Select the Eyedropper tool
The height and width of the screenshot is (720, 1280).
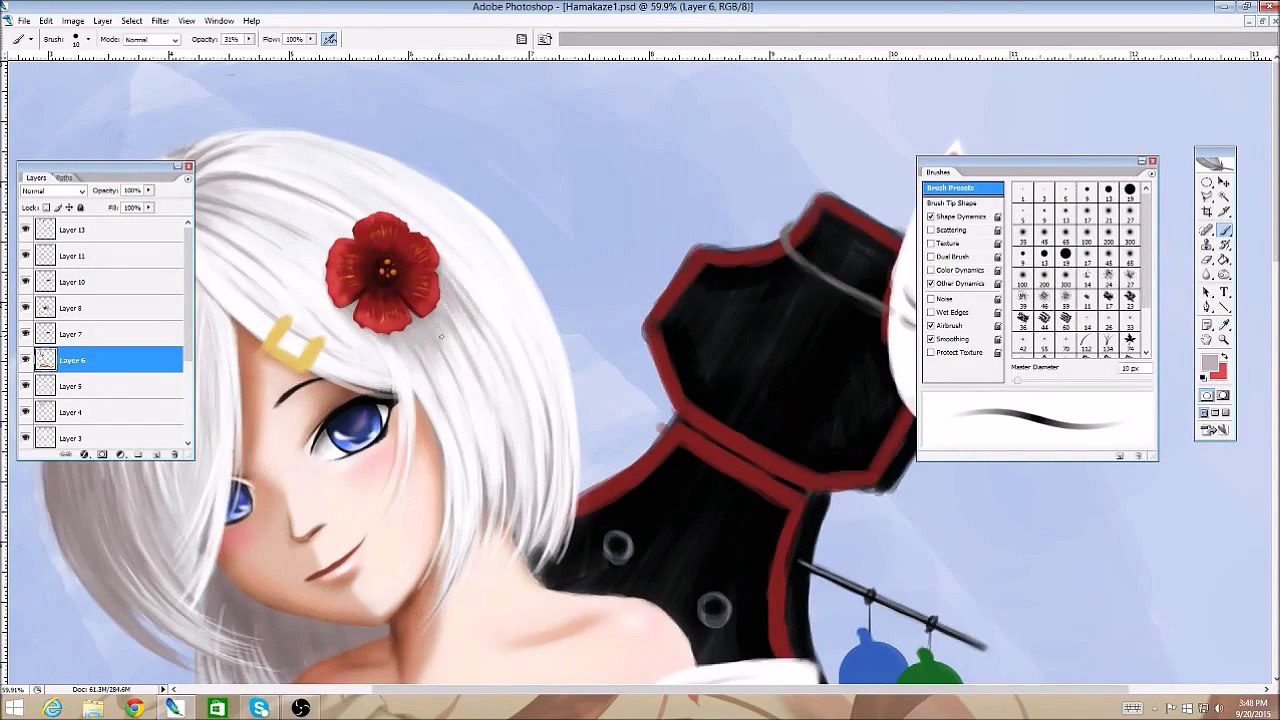click(x=1224, y=323)
